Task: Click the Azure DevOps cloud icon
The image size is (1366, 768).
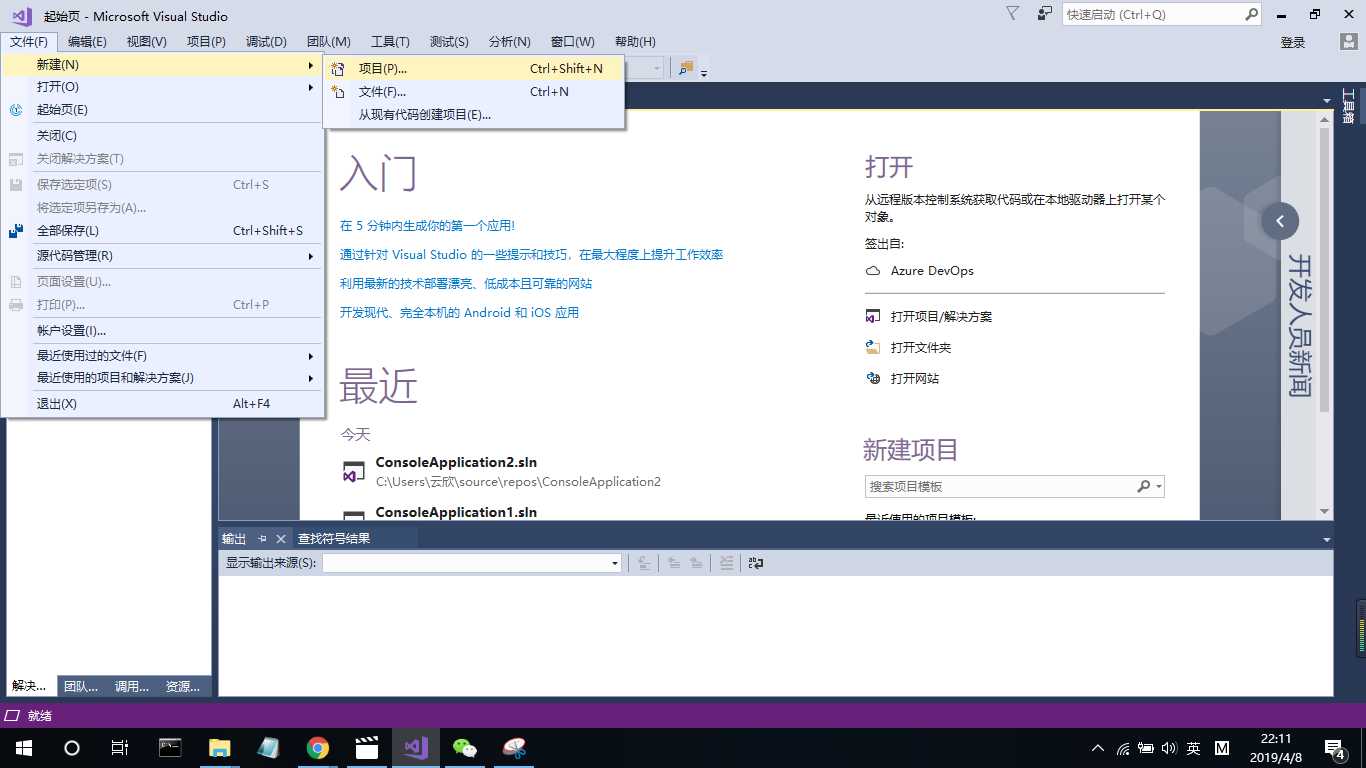Action: click(x=873, y=271)
